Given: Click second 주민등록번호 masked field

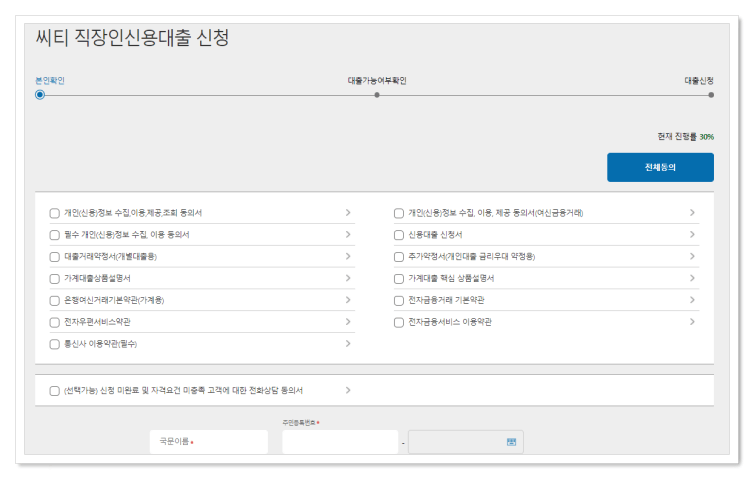Looking at the screenshot, I should click(x=465, y=441).
